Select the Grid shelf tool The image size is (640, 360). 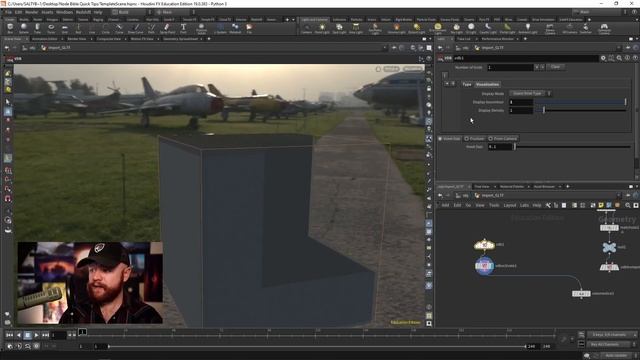tap(64, 28)
